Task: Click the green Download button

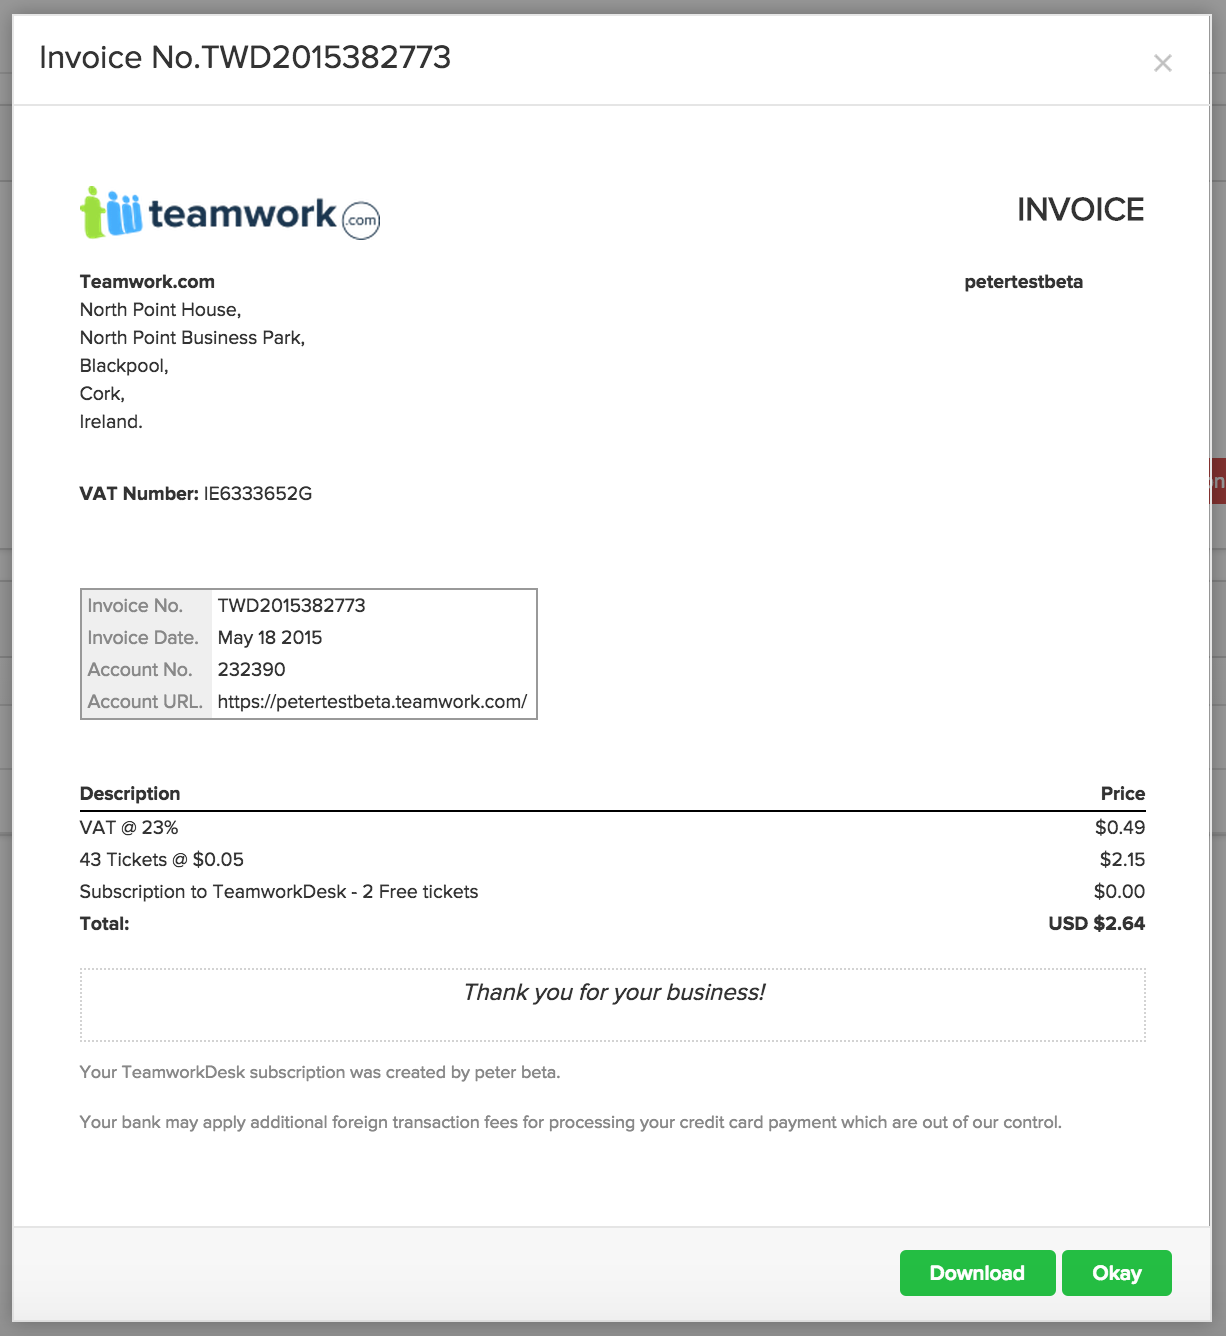Action: 977,1273
